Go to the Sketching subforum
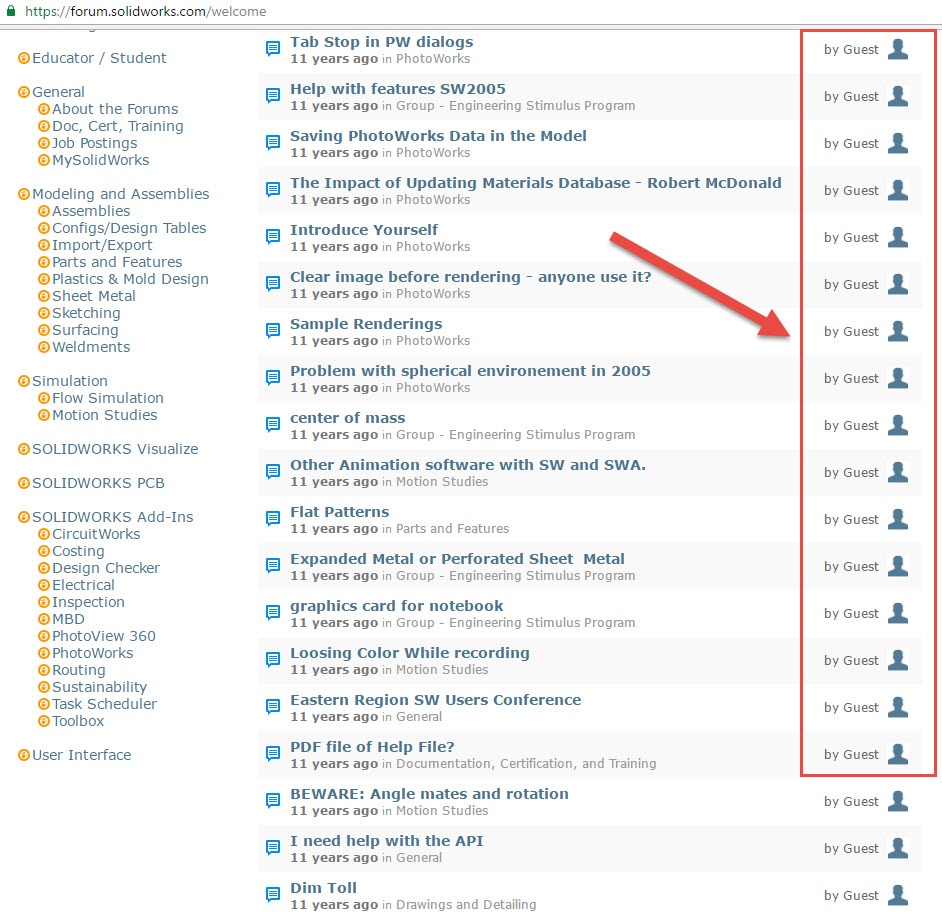942x919 pixels. point(86,313)
